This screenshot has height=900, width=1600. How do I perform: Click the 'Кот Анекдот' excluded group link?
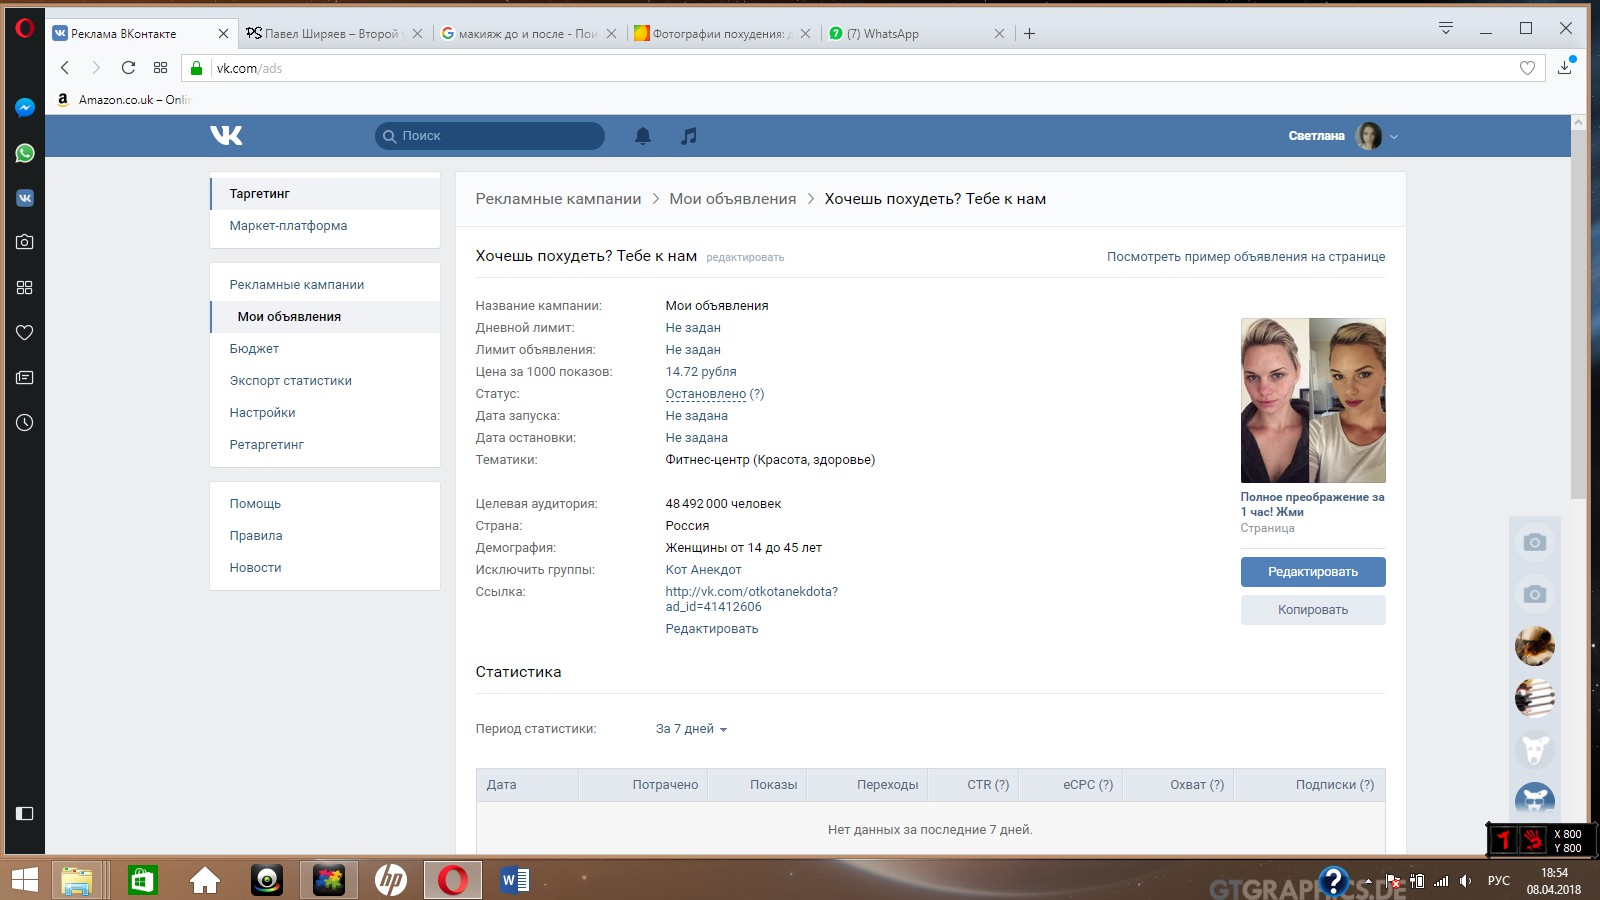click(704, 570)
